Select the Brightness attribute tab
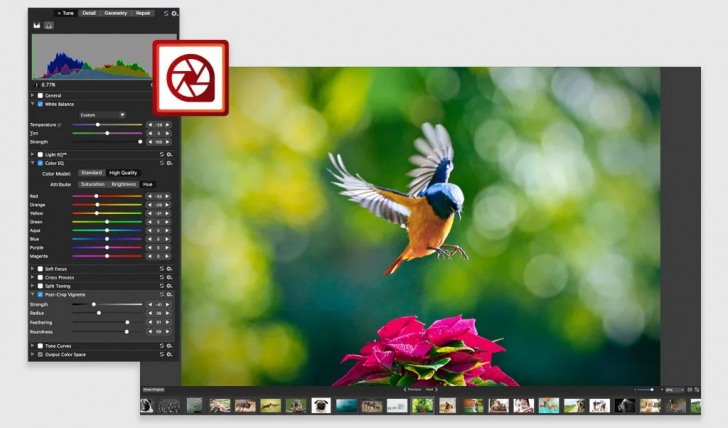 tap(124, 184)
